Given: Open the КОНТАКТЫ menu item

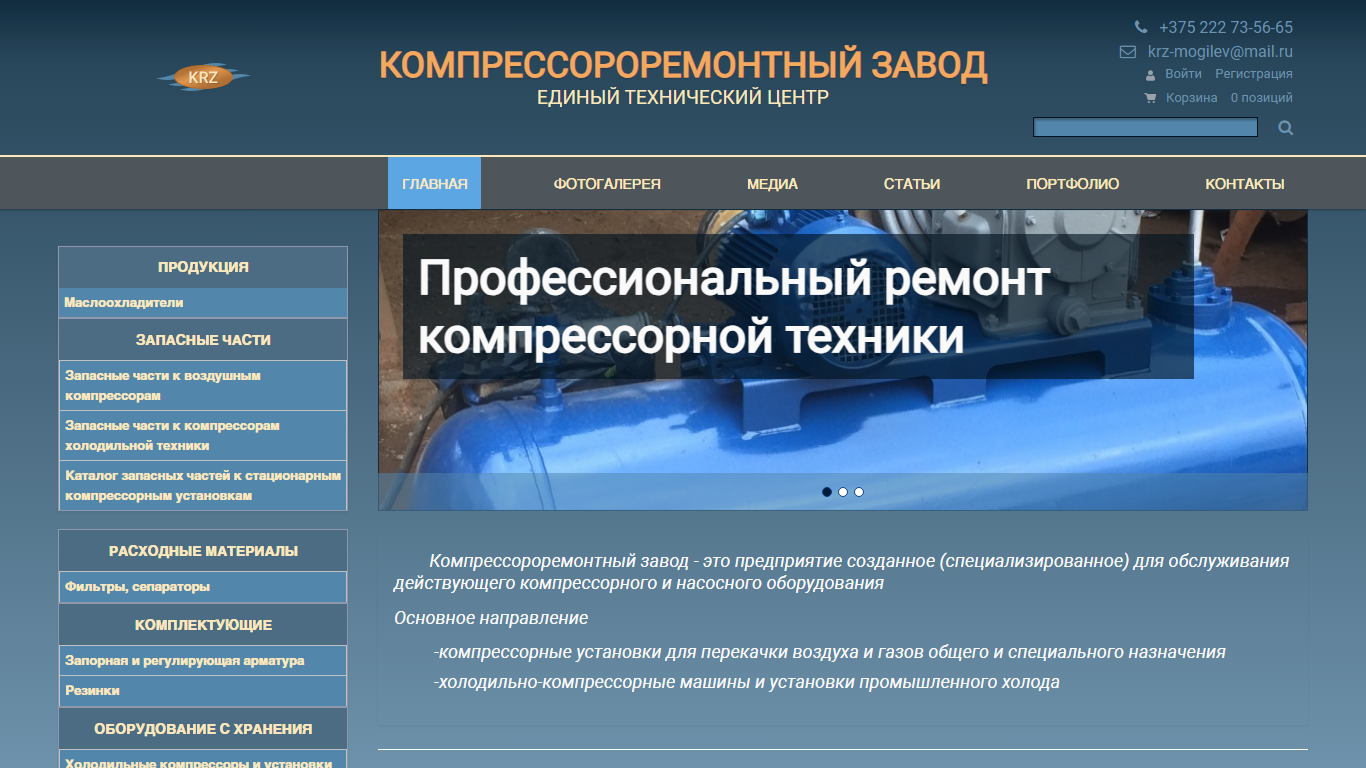Looking at the screenshot, I should pos(1245,184).
